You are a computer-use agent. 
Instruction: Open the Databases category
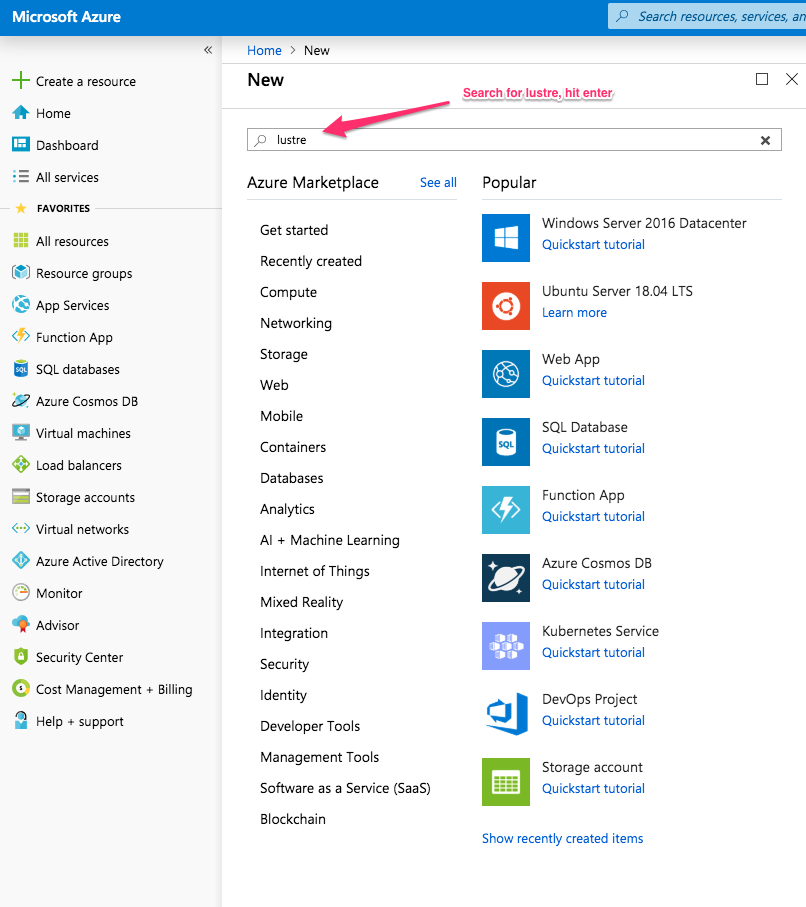click(292, 478)
